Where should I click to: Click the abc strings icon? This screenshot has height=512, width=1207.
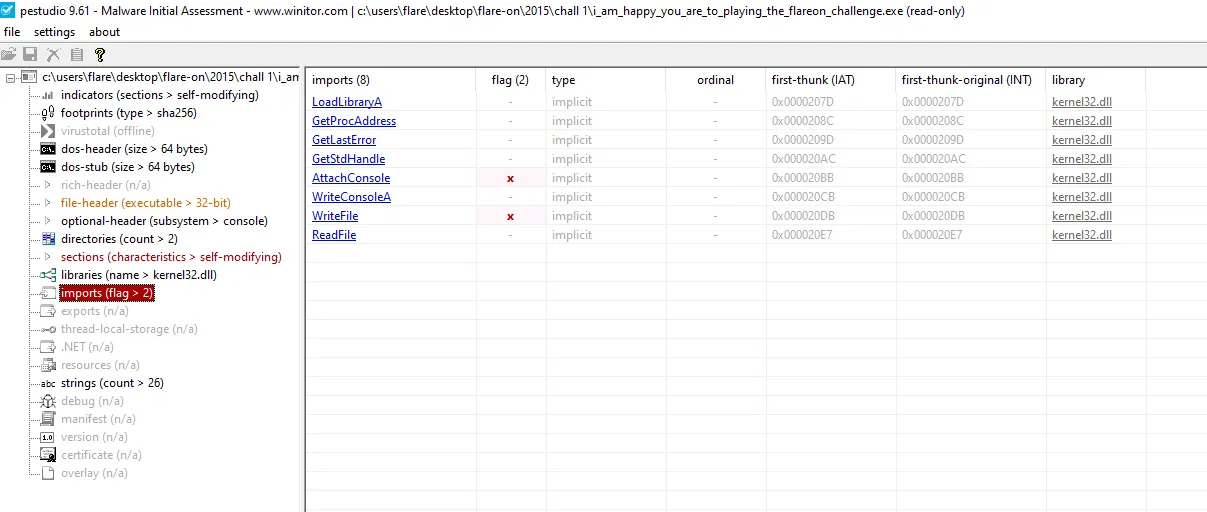coord(47,383)
